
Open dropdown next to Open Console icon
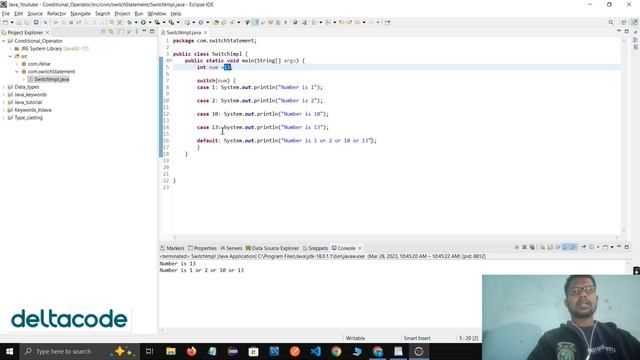click(612, 247)
